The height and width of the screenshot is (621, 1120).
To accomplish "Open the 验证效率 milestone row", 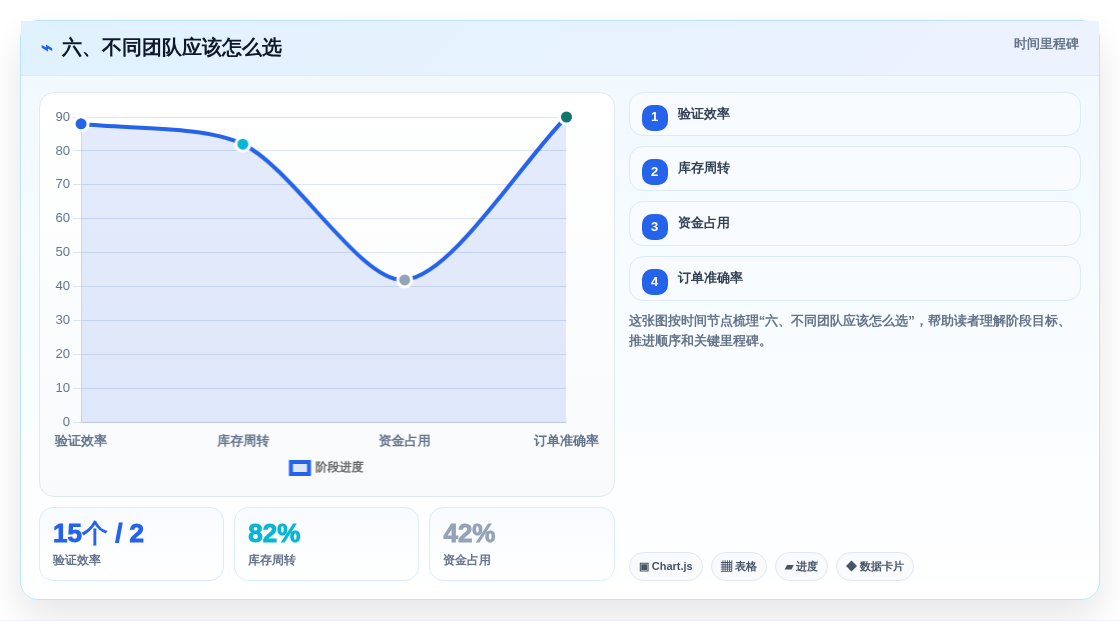I will [x=854, y=114].
